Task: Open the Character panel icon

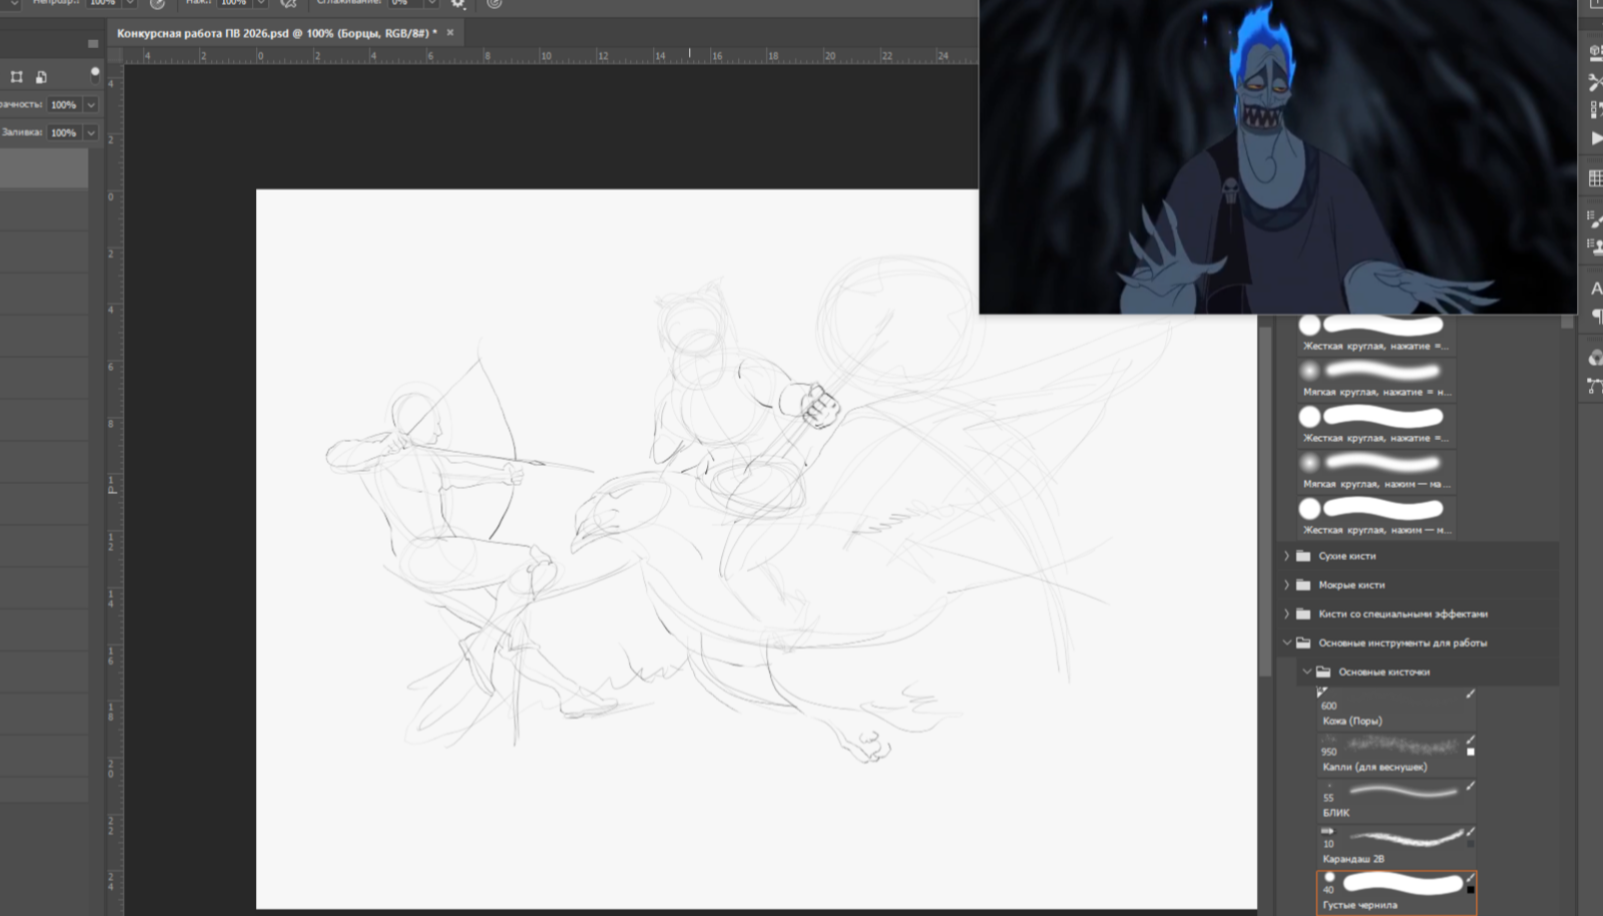Action: click(x=1595, y=288)
